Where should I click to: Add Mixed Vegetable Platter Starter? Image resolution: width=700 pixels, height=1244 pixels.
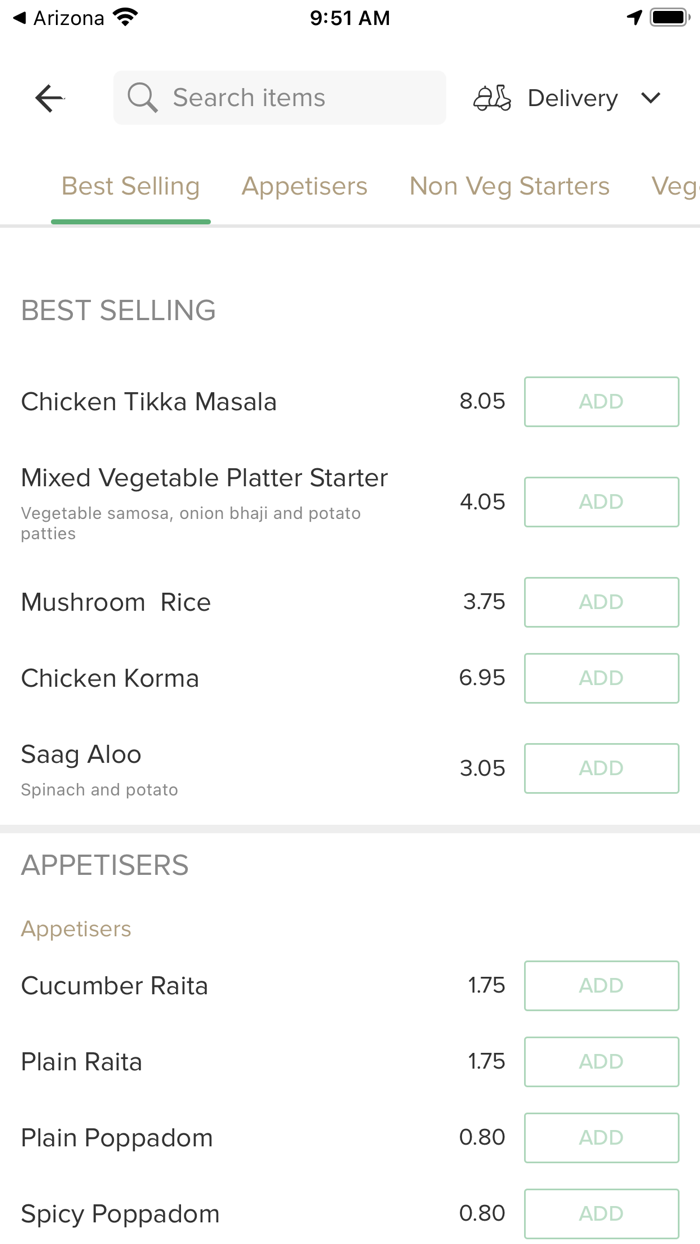pyautogui.click(x=601, y=502)
